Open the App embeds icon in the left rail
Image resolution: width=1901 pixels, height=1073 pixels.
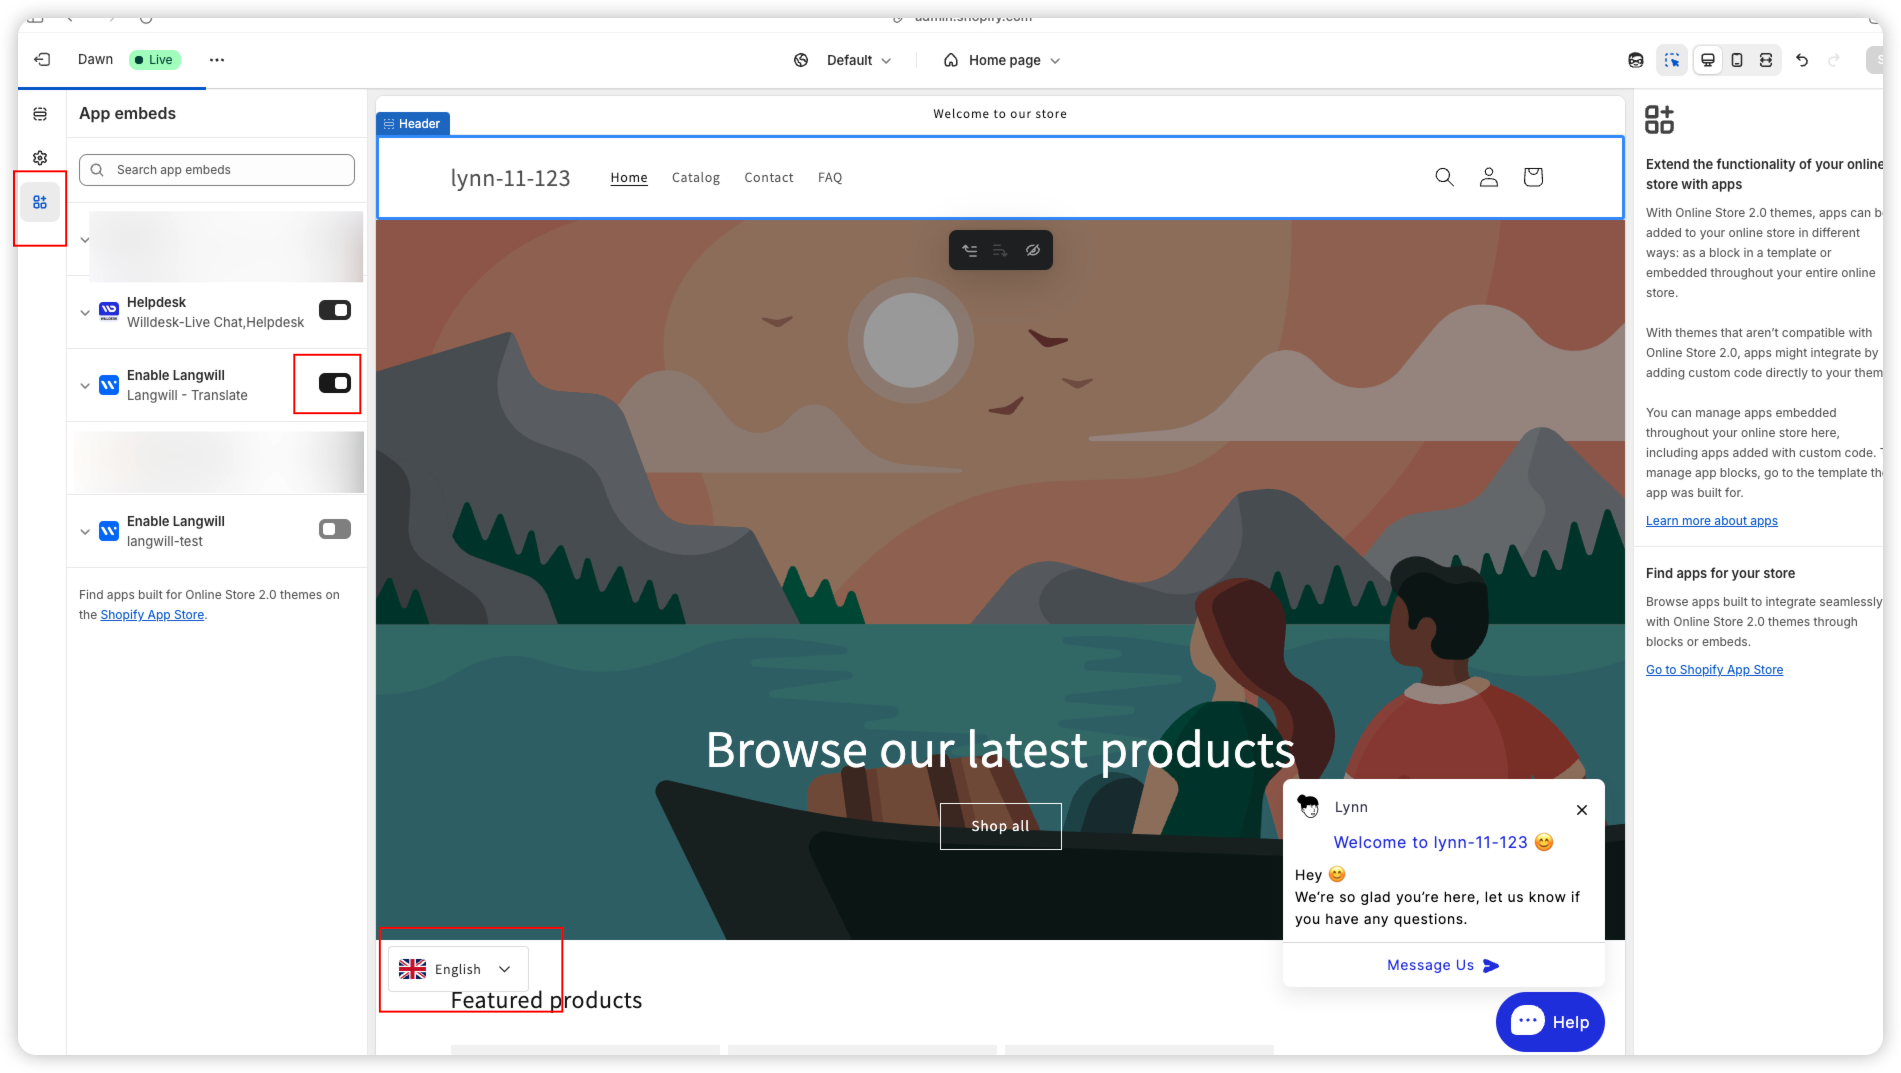pyautogui.click(x=40, y=202)
